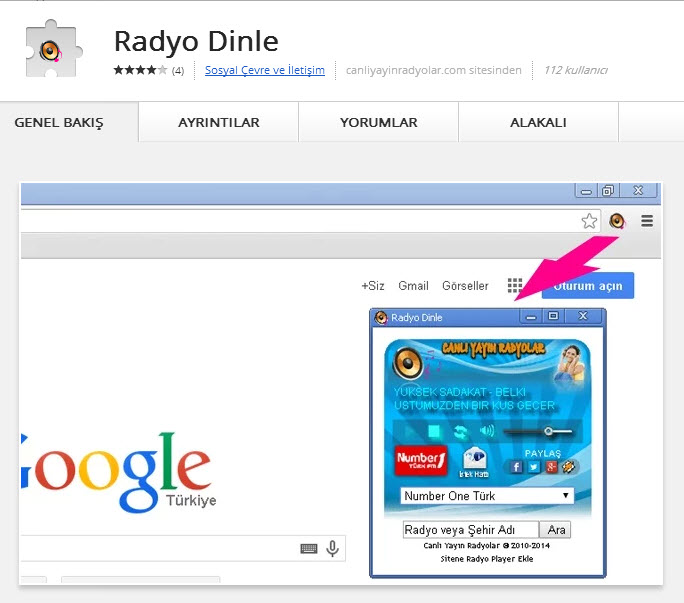
Task: Click the +Siz link on Google page
Action: [x=373, y=286]
